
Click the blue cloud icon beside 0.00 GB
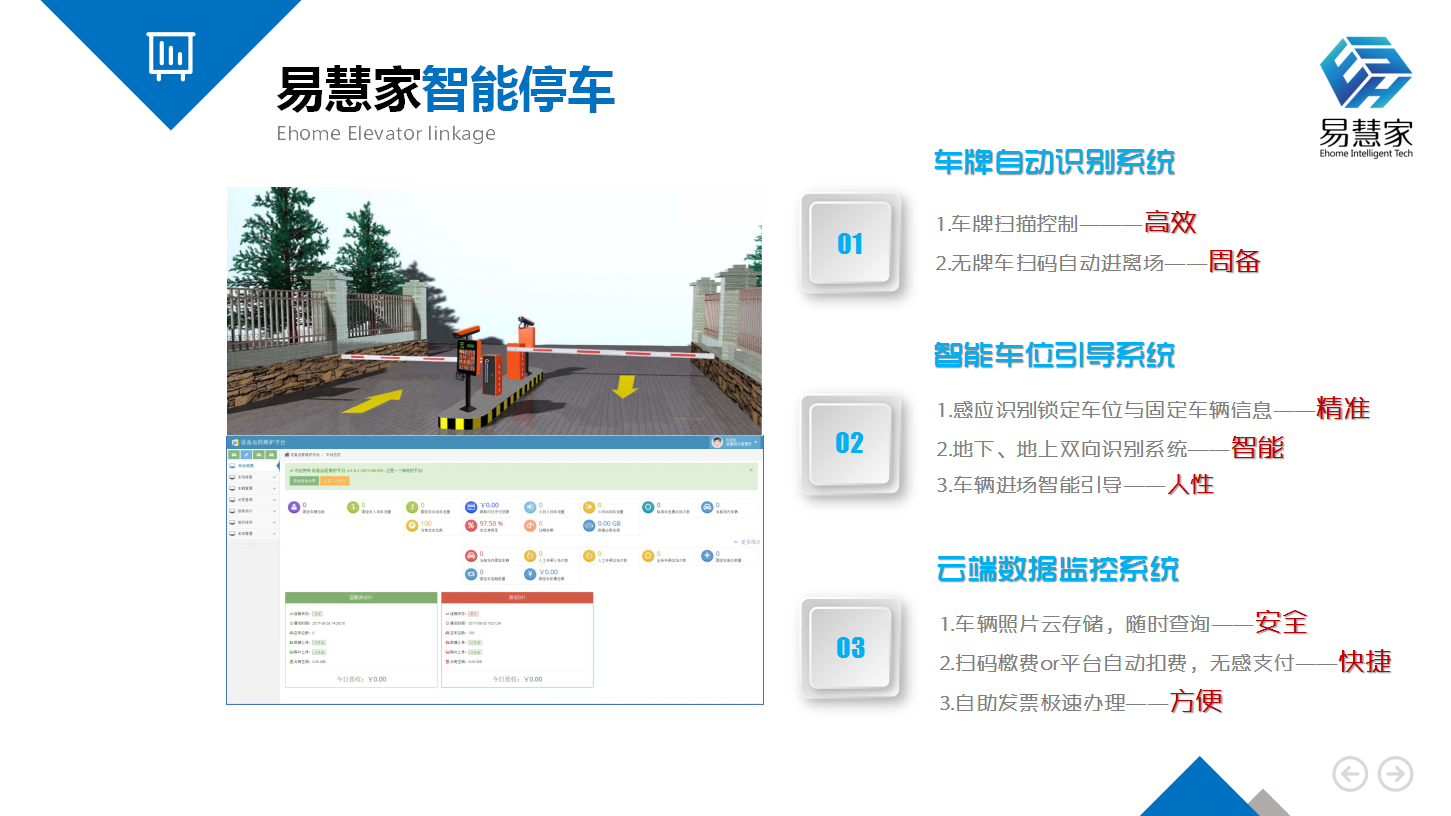click(x=589, y=525)
